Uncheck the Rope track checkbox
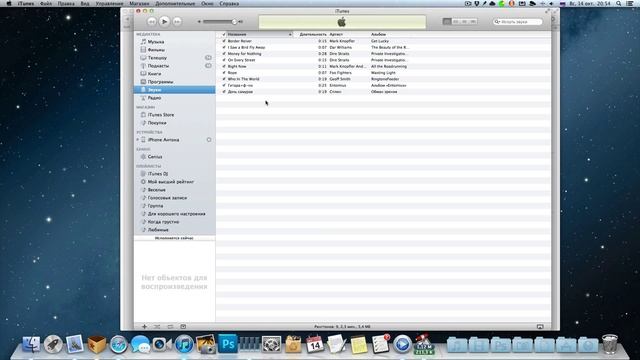Viewport: 640px width, 360px height. pyautogui.click(x=224, y=73)
